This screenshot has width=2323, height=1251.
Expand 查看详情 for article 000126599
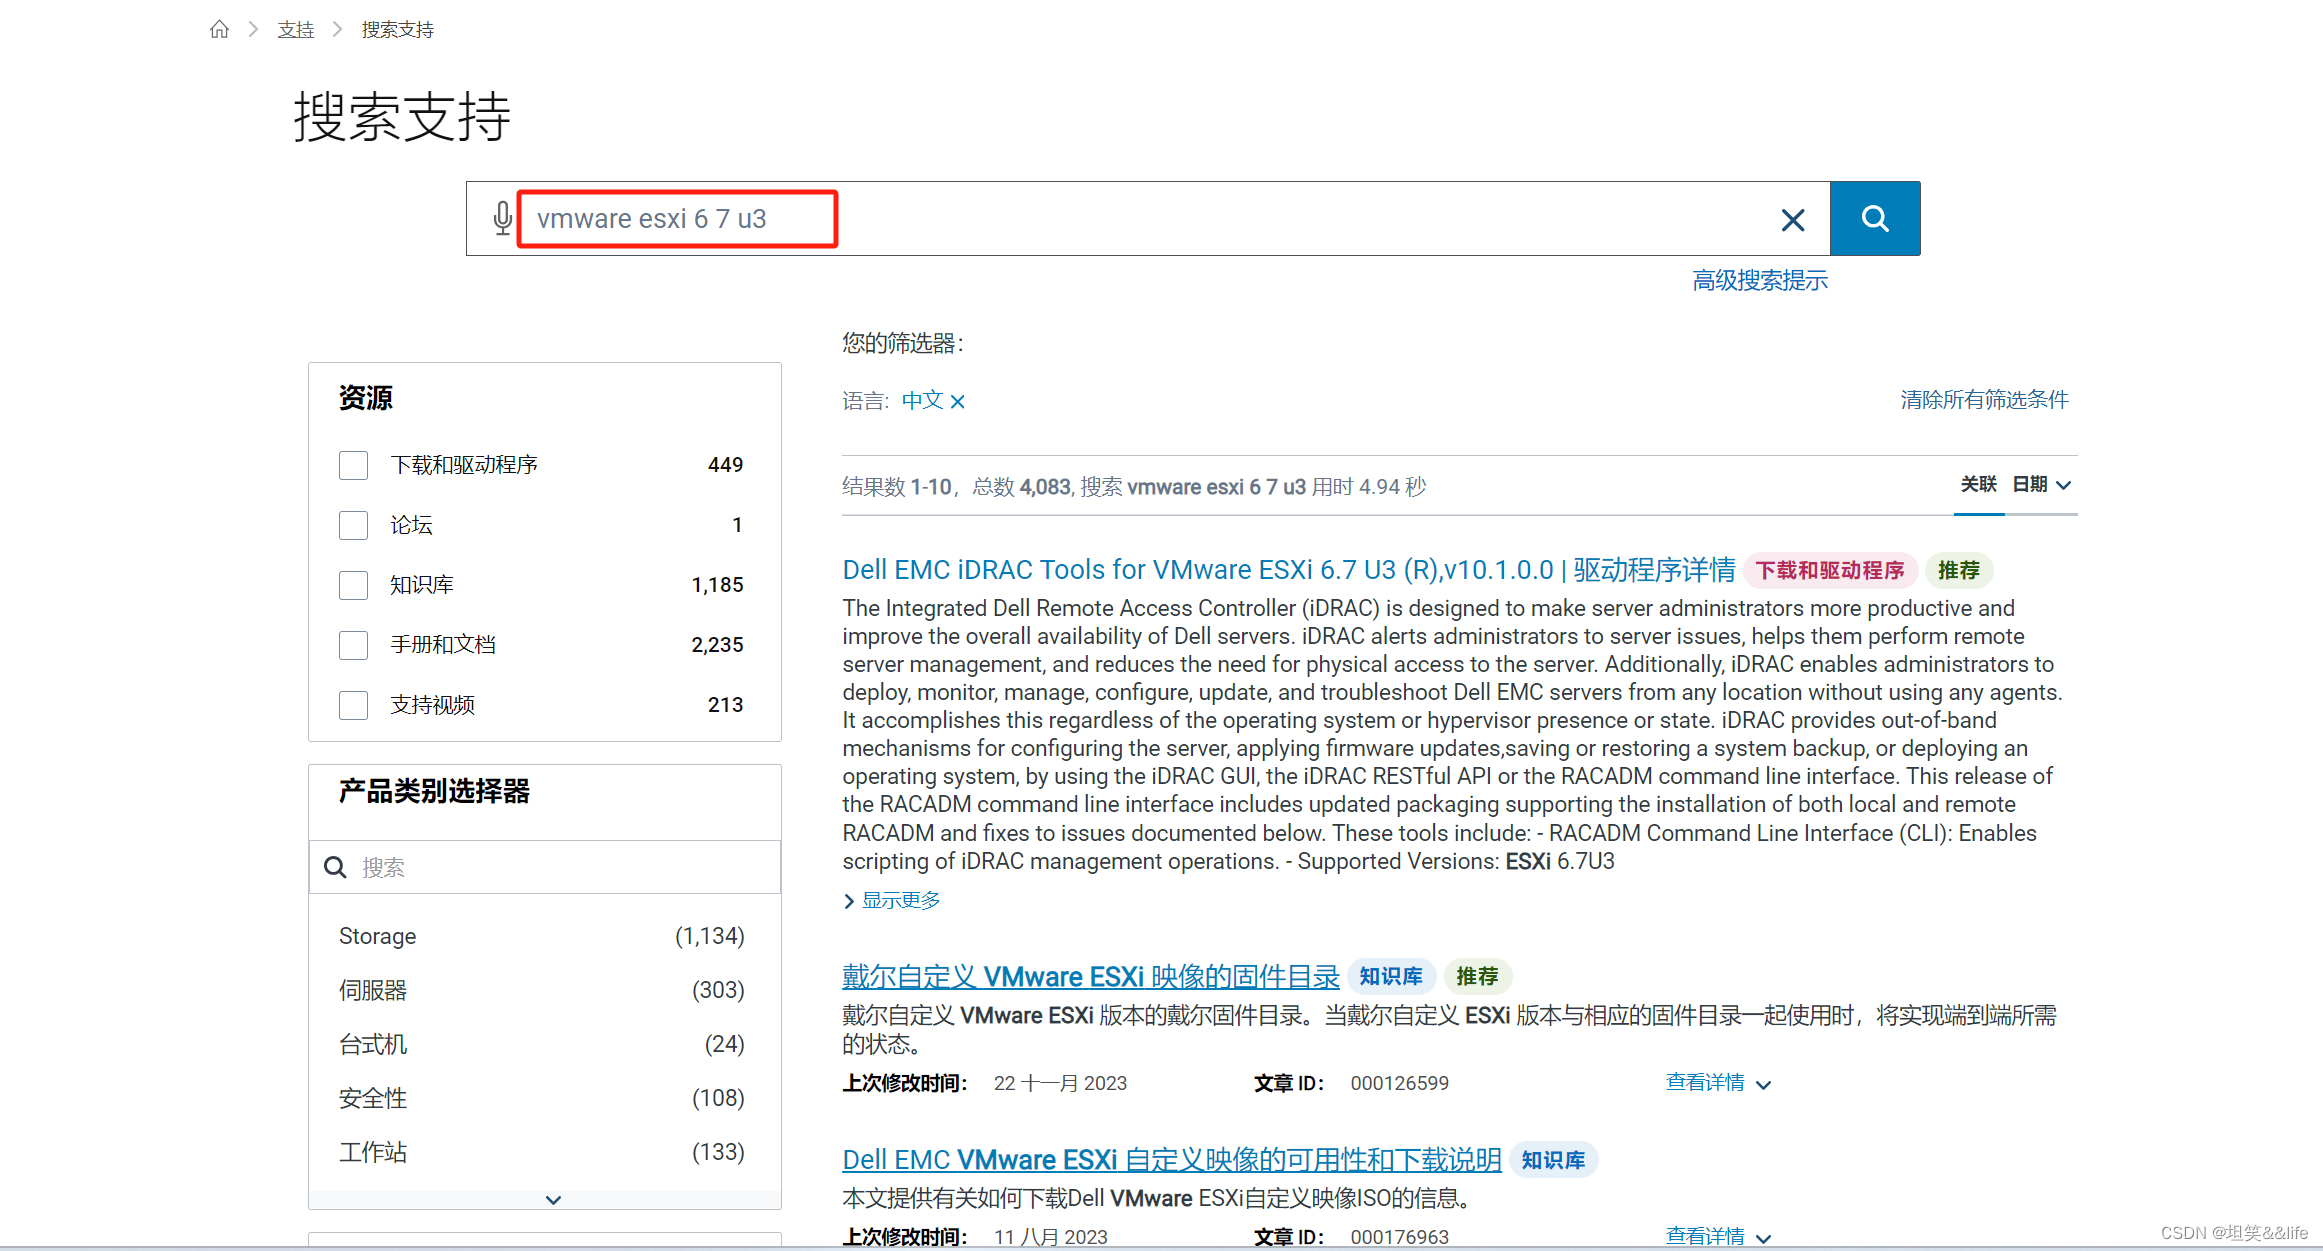[x=1718, y=1083]
